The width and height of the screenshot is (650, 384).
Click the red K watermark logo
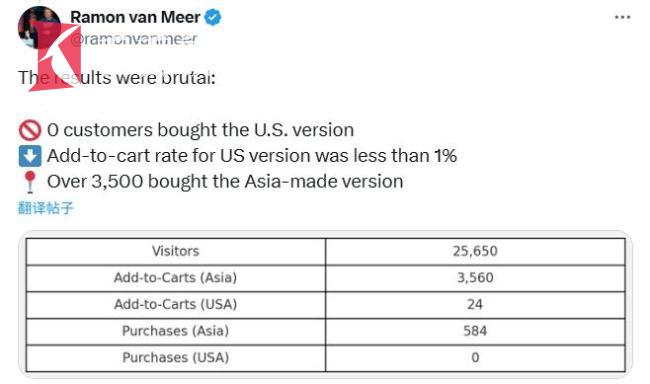click(55, 57)
